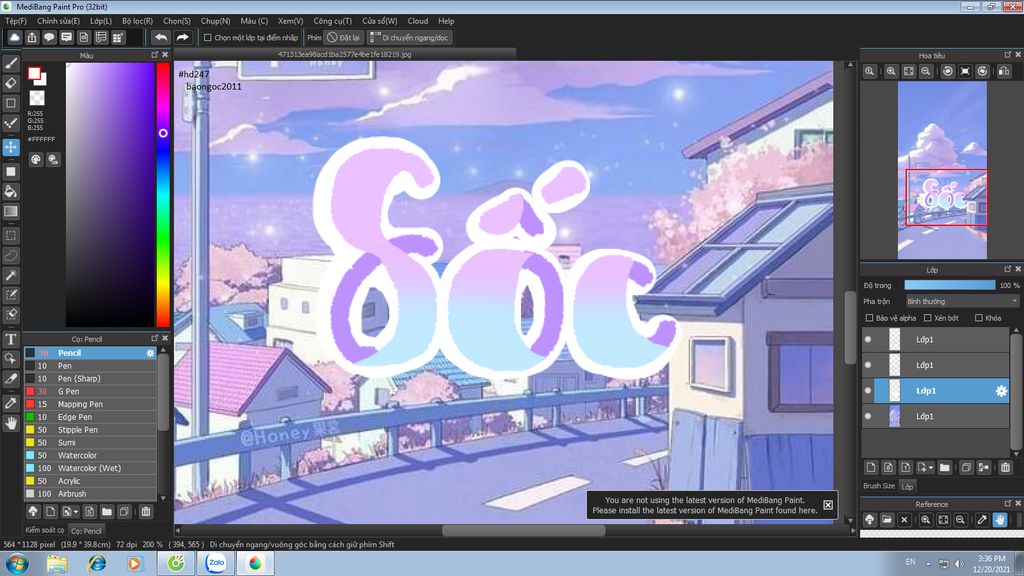Open file folder icon in Reference panel
Viewport: 1024px width, 576px height.
[x=886, y=520]
